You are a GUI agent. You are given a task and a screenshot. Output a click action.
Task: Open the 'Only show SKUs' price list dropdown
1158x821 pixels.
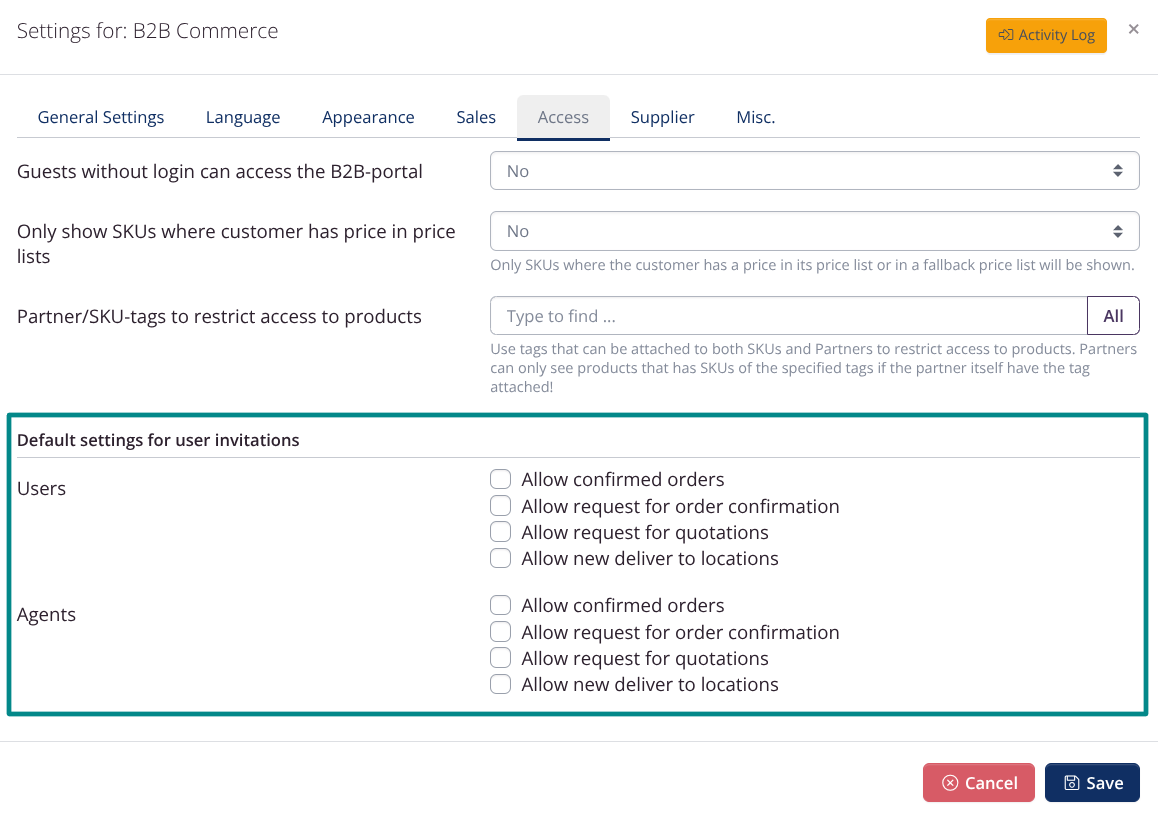(x=814, y=230)
